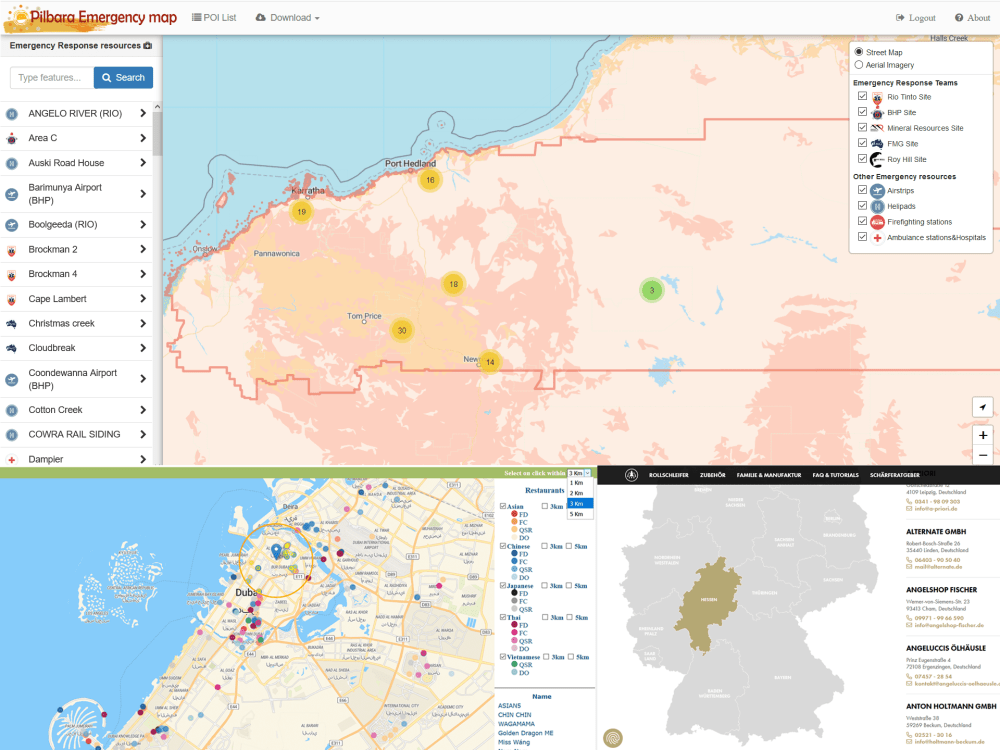Click the cluster marker showing 30 near Tom Price
Screen dimensions: 1000x750
pos(402,329)
